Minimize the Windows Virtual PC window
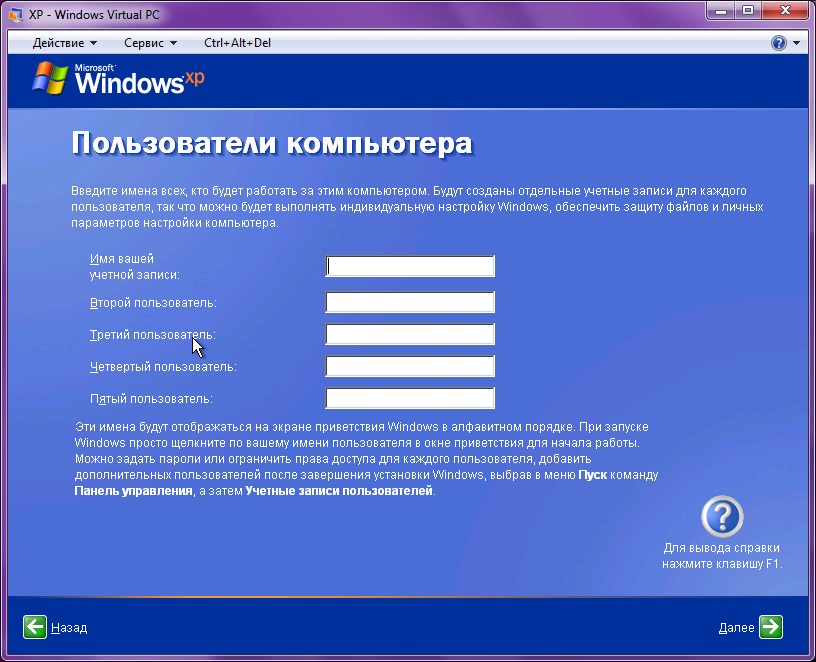This screenshot has height=662, width=816. 721,10
